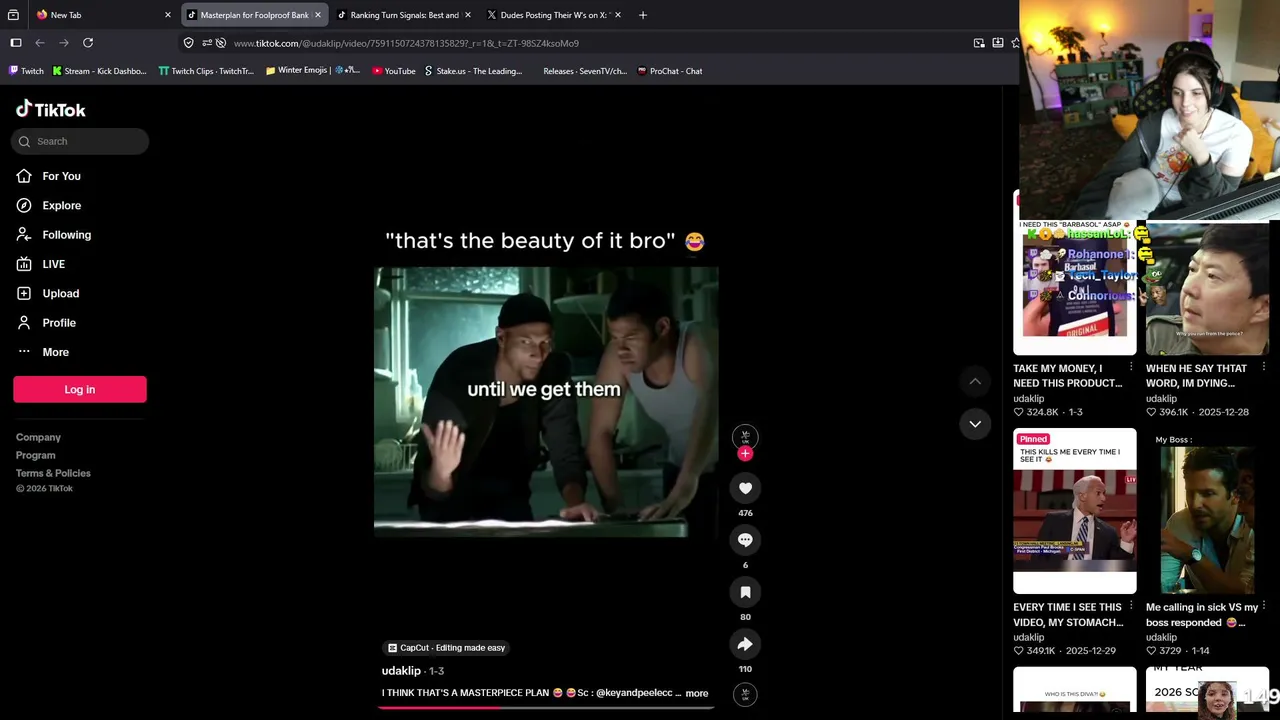Open 'TAKE MY MONEY' Barbasol video thumbnail

click(1075, 287)
